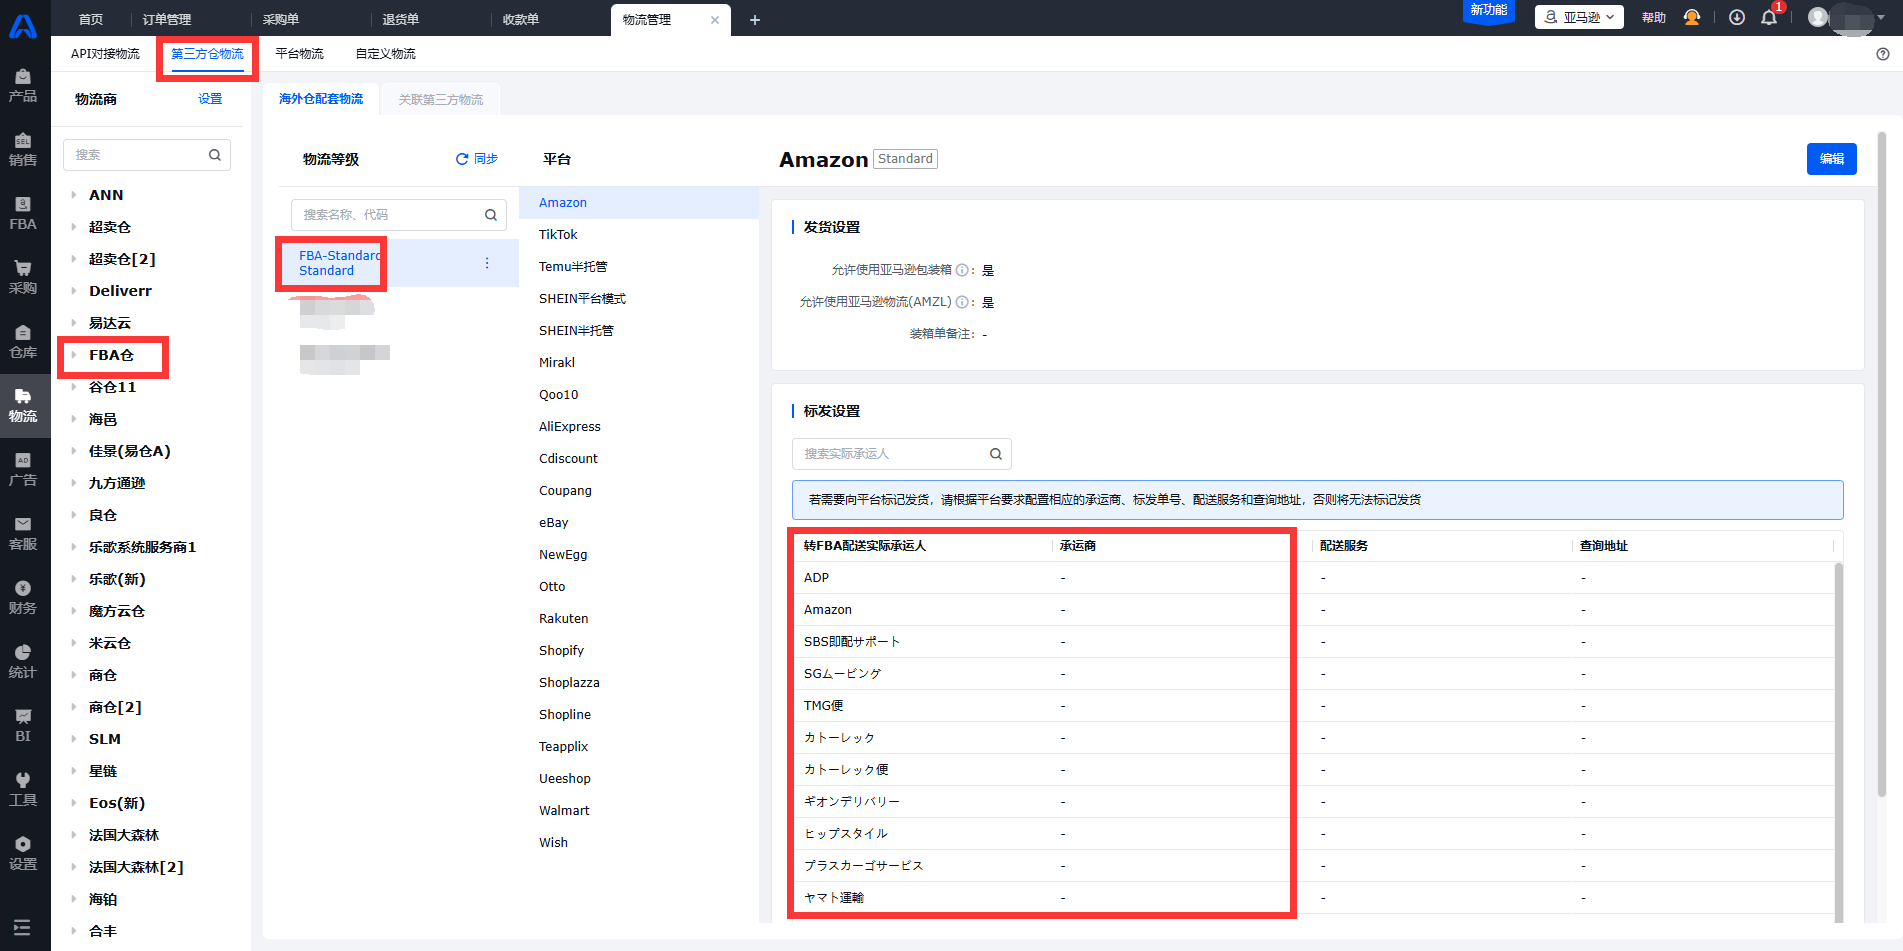1903x951 pixels.
Task: Open the 客服 sidebar module
Action: tap(23, 534)
